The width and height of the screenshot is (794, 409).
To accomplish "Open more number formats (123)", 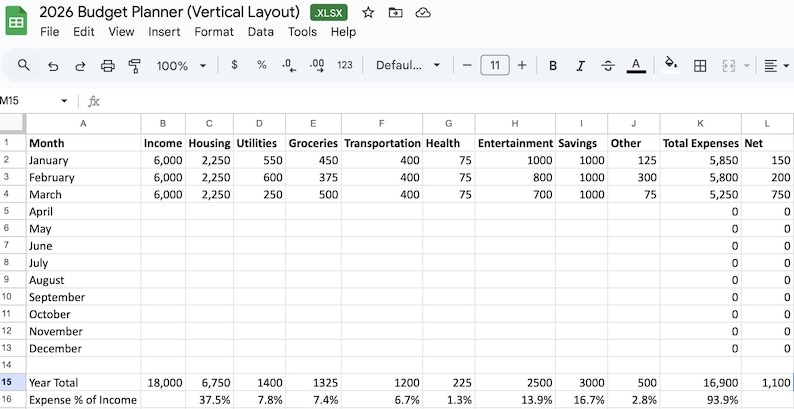I will pyautogui.click(x=345, y=65).
